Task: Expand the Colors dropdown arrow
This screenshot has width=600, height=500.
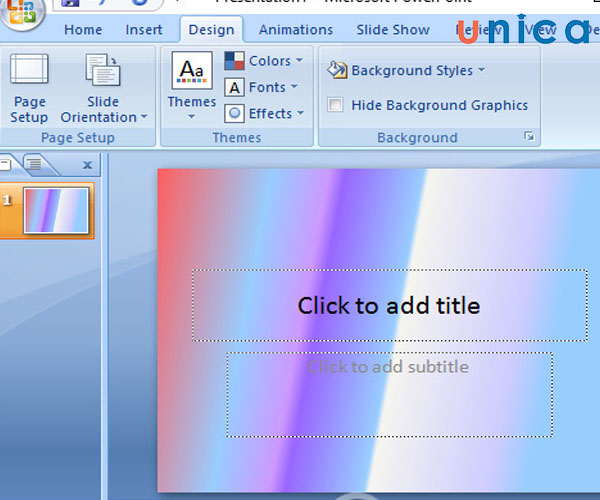Action: [299, 60]
